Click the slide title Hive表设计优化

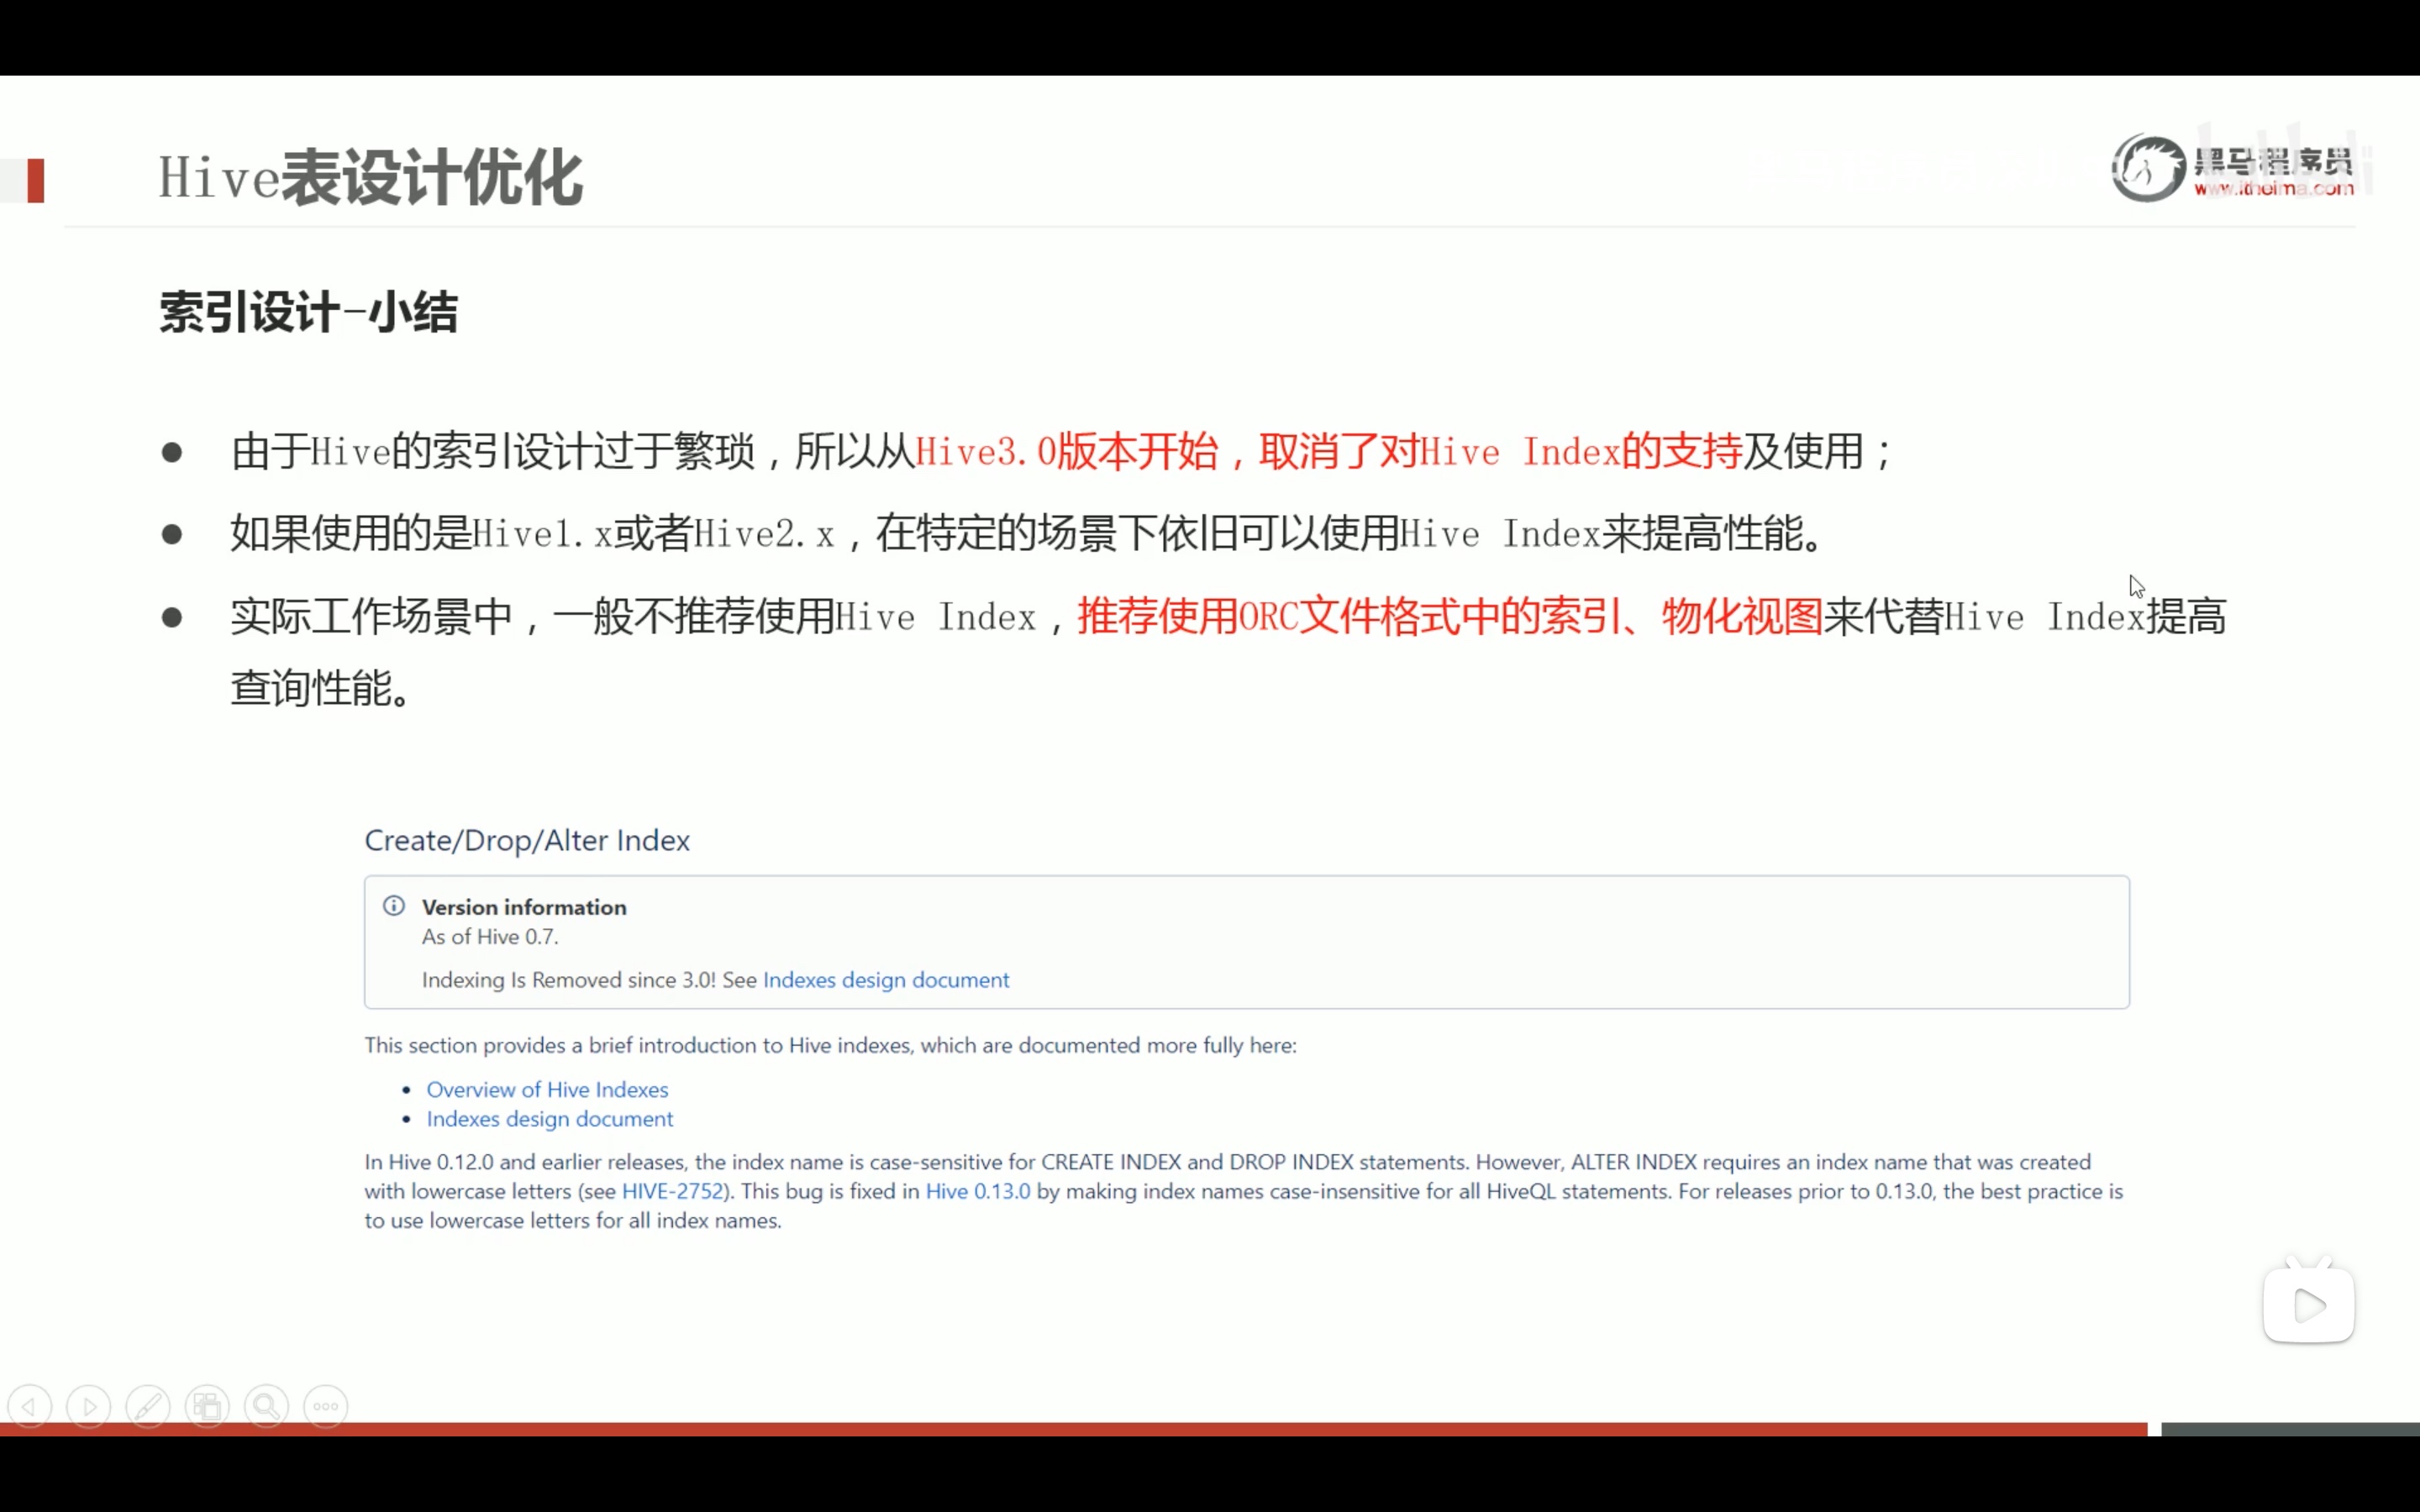tap(370, 178)
